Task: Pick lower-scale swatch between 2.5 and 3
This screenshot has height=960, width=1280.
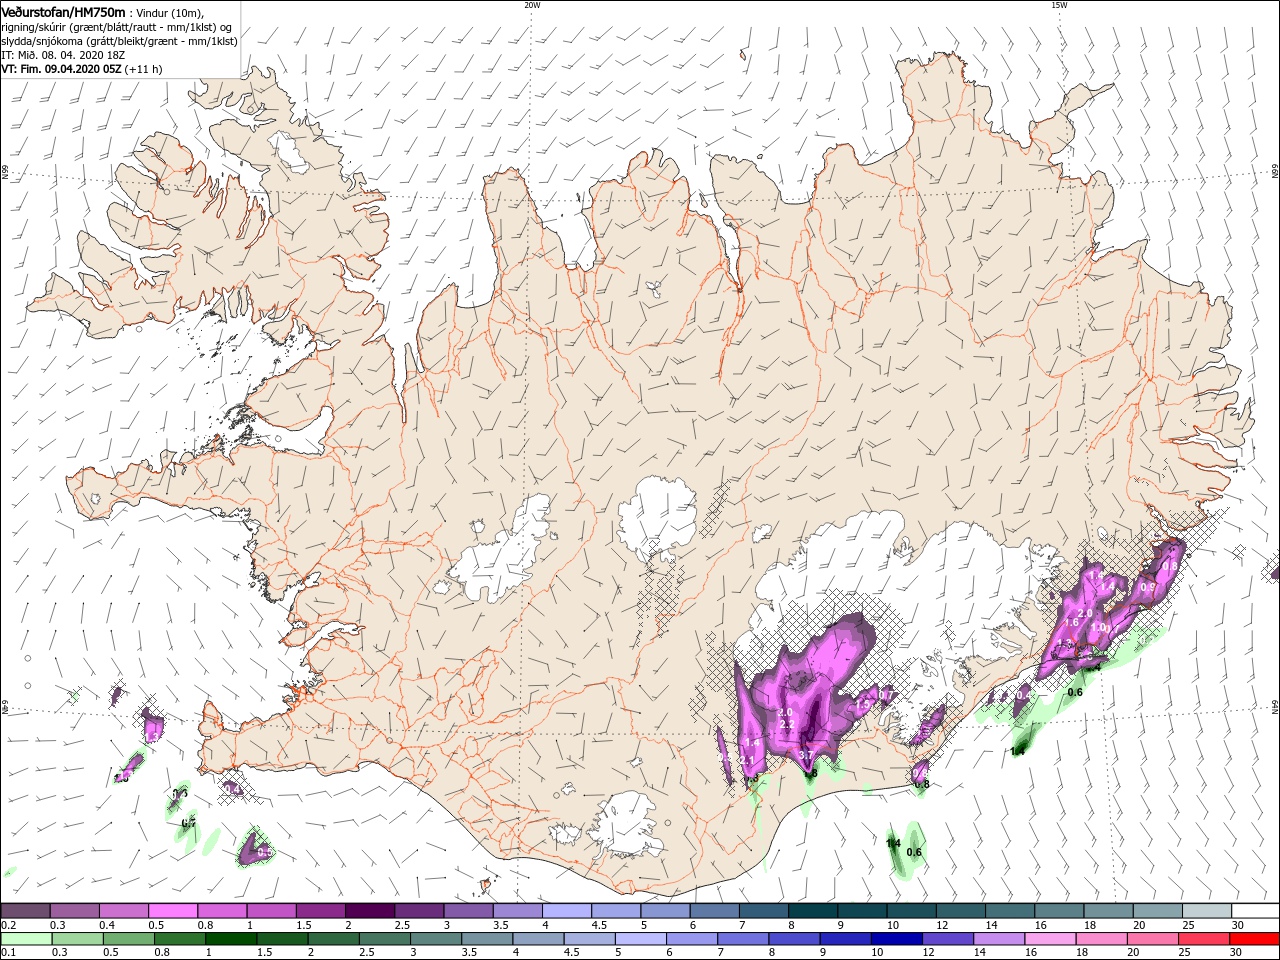Action: click(386, 939)
